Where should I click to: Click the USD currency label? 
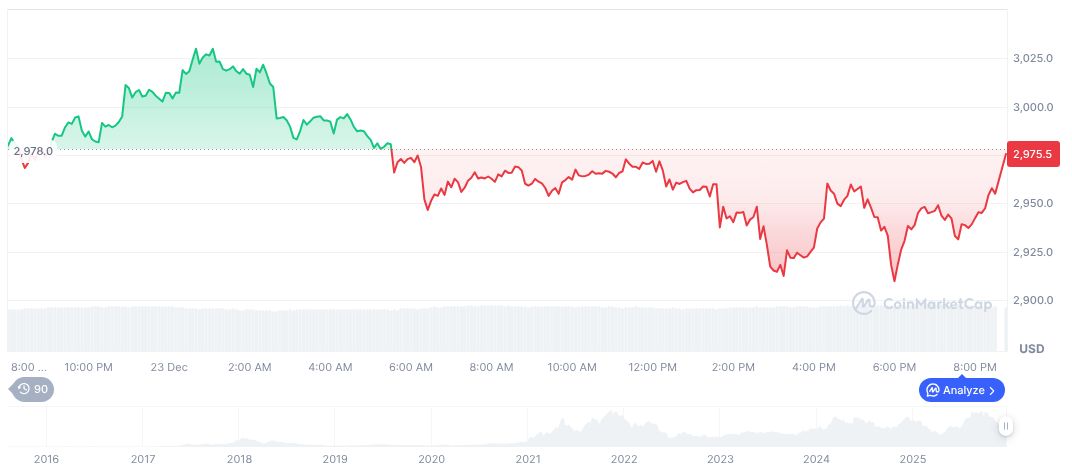[1031, 349]
